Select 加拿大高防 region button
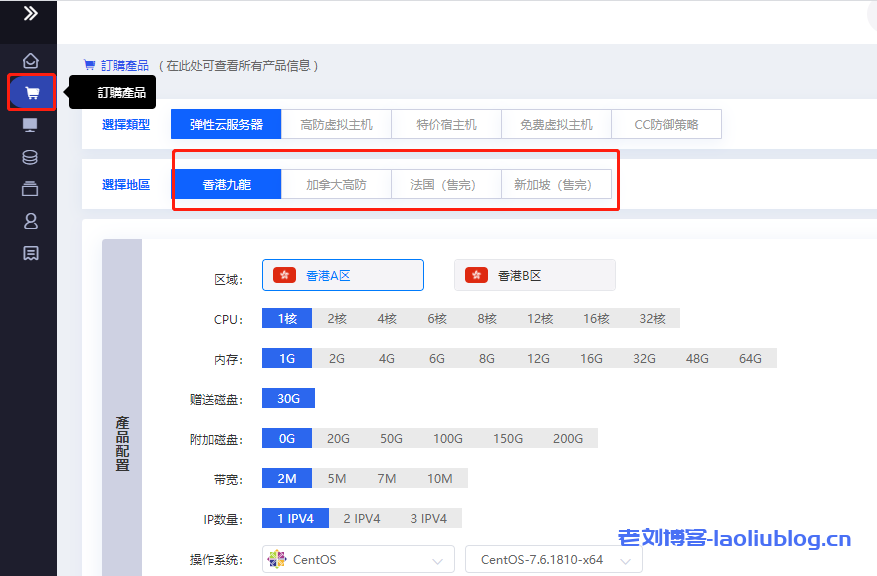The height and width of the screenshot is (576, 877). pos(336,185)
